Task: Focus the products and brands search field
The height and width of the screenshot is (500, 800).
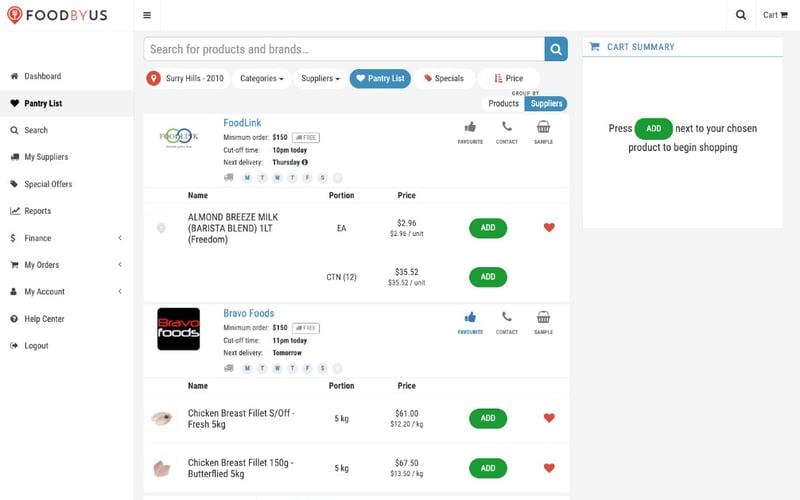Action: click(x=344, y=49)
